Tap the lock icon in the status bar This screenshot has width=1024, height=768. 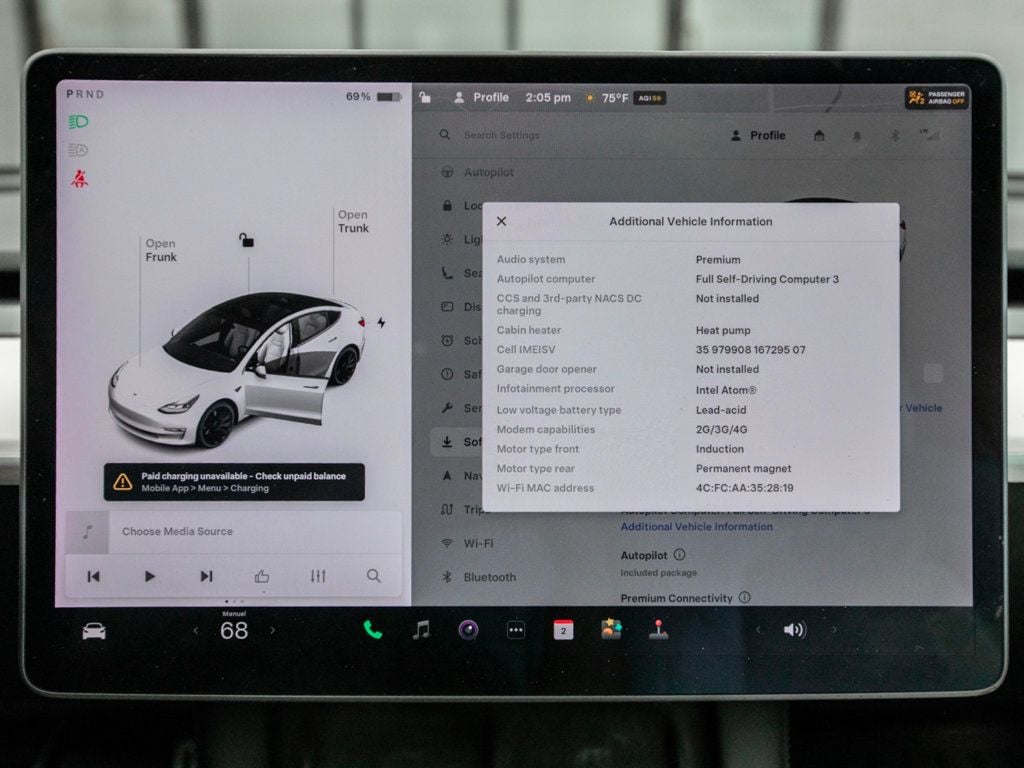click(425, 97)
